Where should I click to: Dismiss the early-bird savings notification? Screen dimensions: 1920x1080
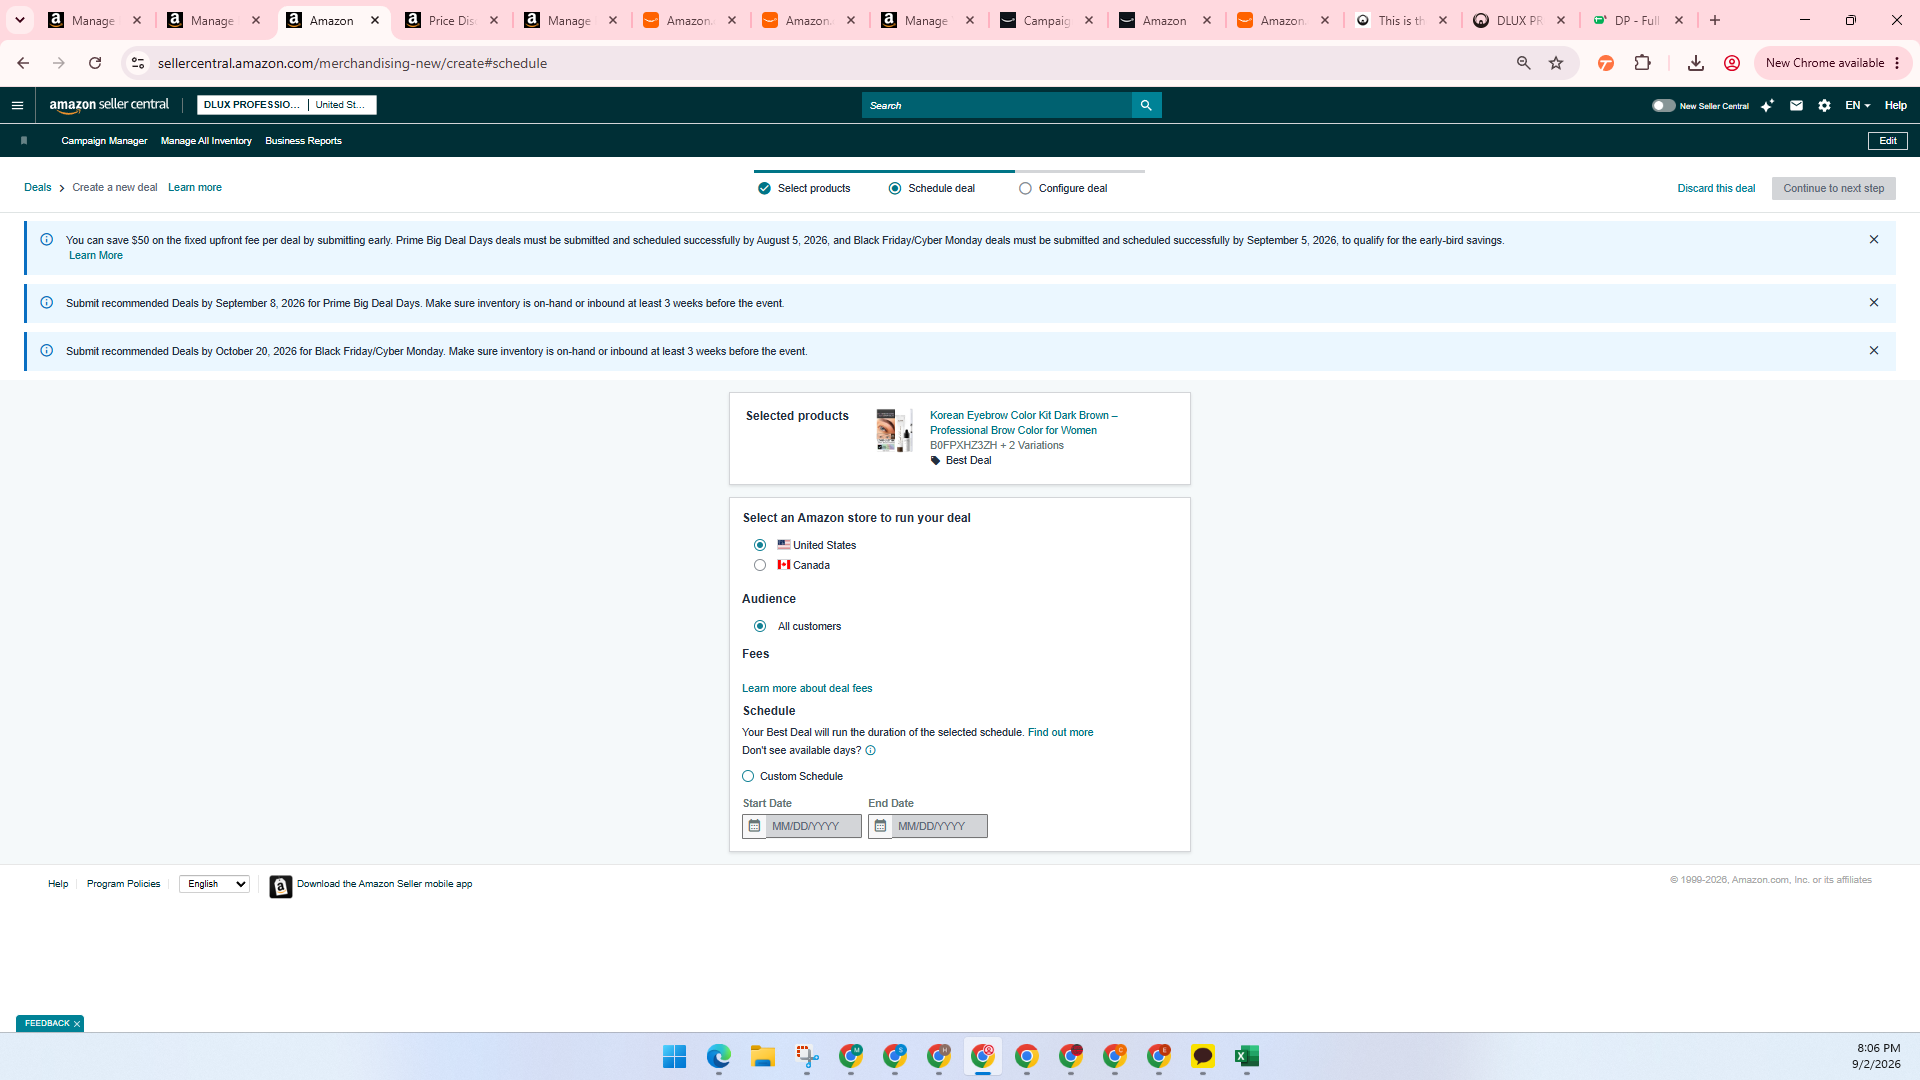pyautogui.click(x=1874, y=240)
